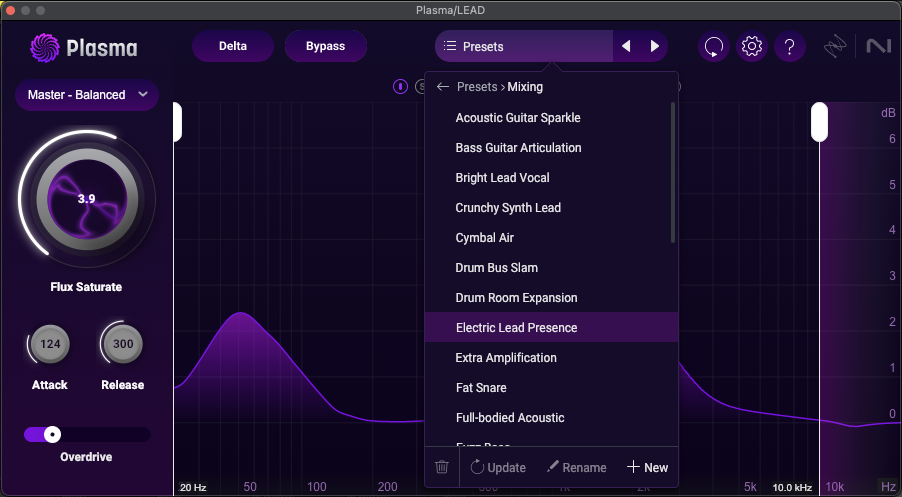Select the Full-bodied Acoustic preset

point(551,418)
